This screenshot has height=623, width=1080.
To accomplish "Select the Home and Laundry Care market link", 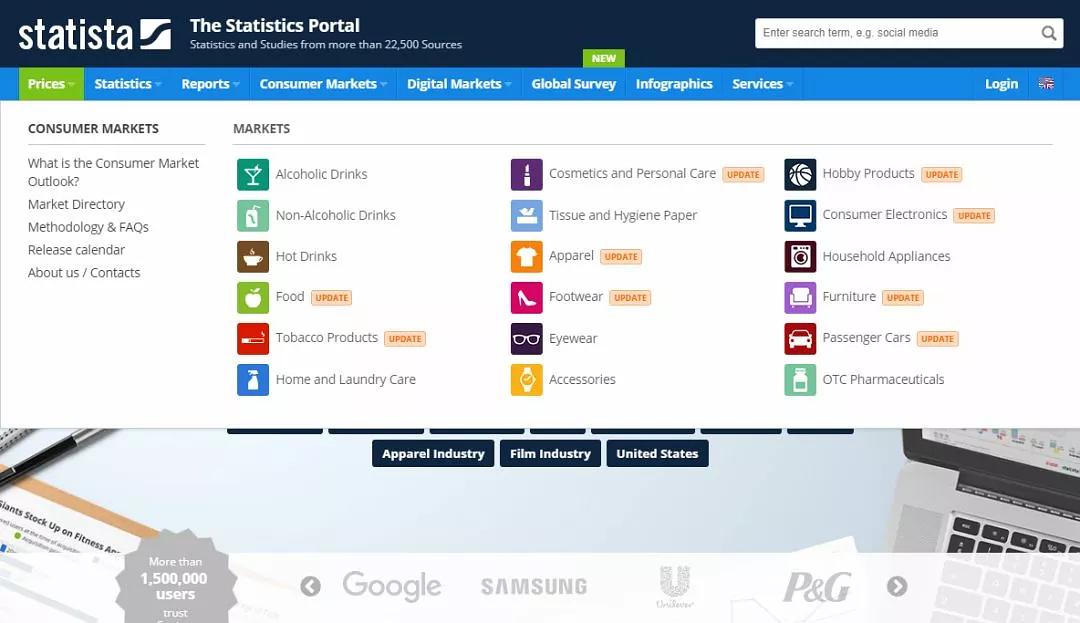I will tap(346, 380).
